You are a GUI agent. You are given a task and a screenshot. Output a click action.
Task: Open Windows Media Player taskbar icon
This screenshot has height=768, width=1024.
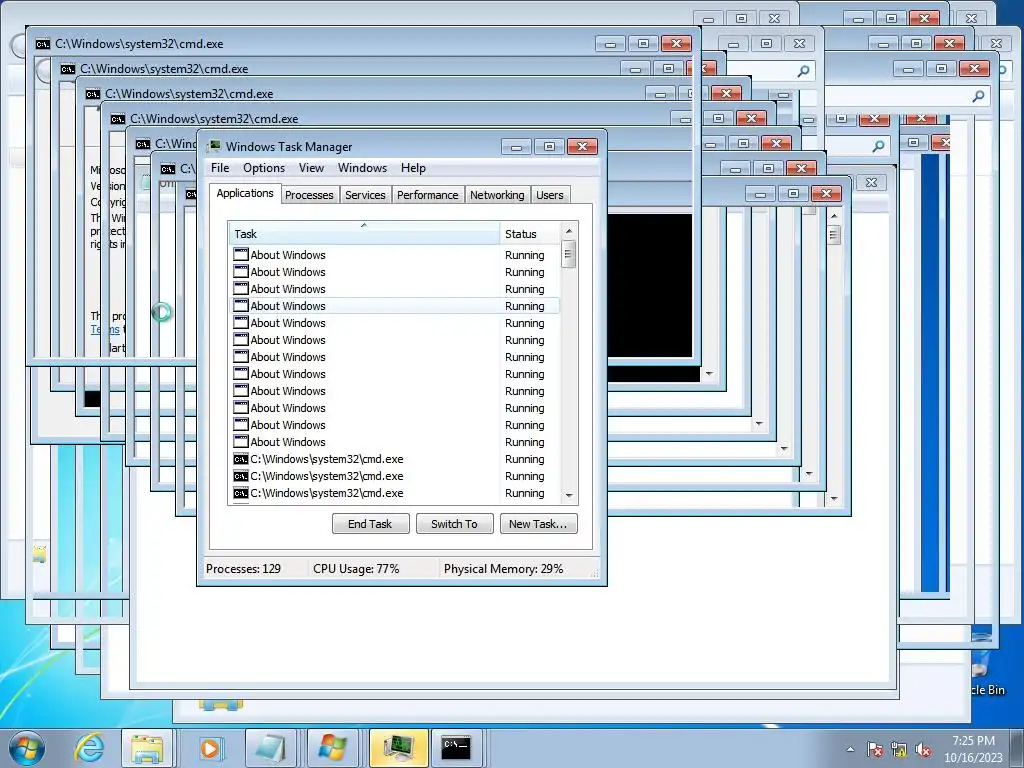coord(209,748)
